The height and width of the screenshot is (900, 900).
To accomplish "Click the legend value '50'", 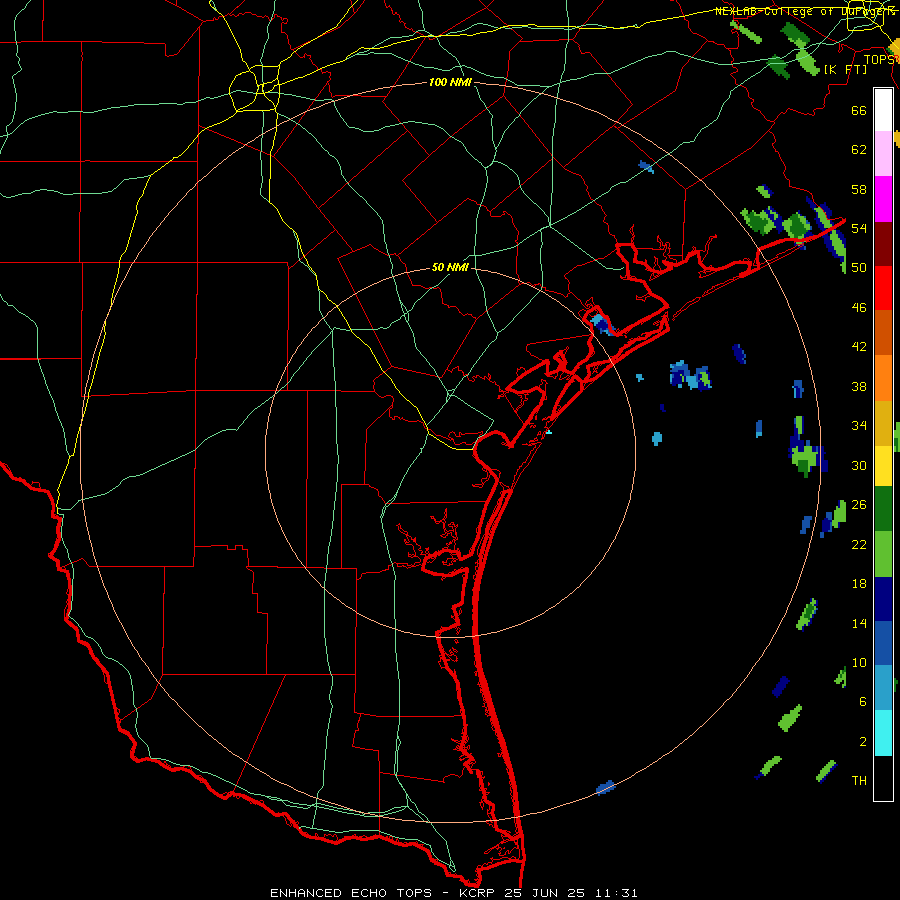I will pos(859,267).
